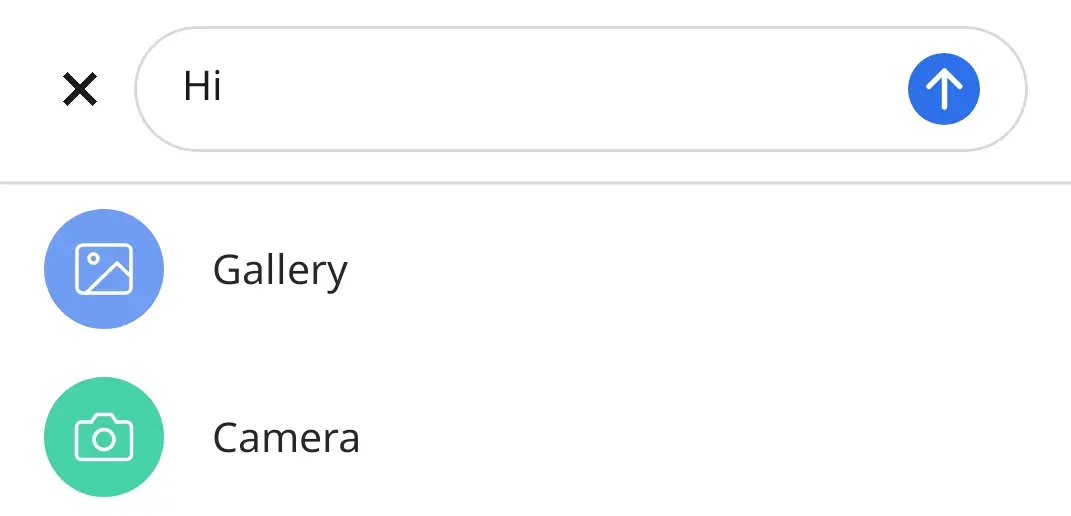This screenshot has width=1071, height=516.
Task: Click the typed word "Hi"
Action: 202,88
